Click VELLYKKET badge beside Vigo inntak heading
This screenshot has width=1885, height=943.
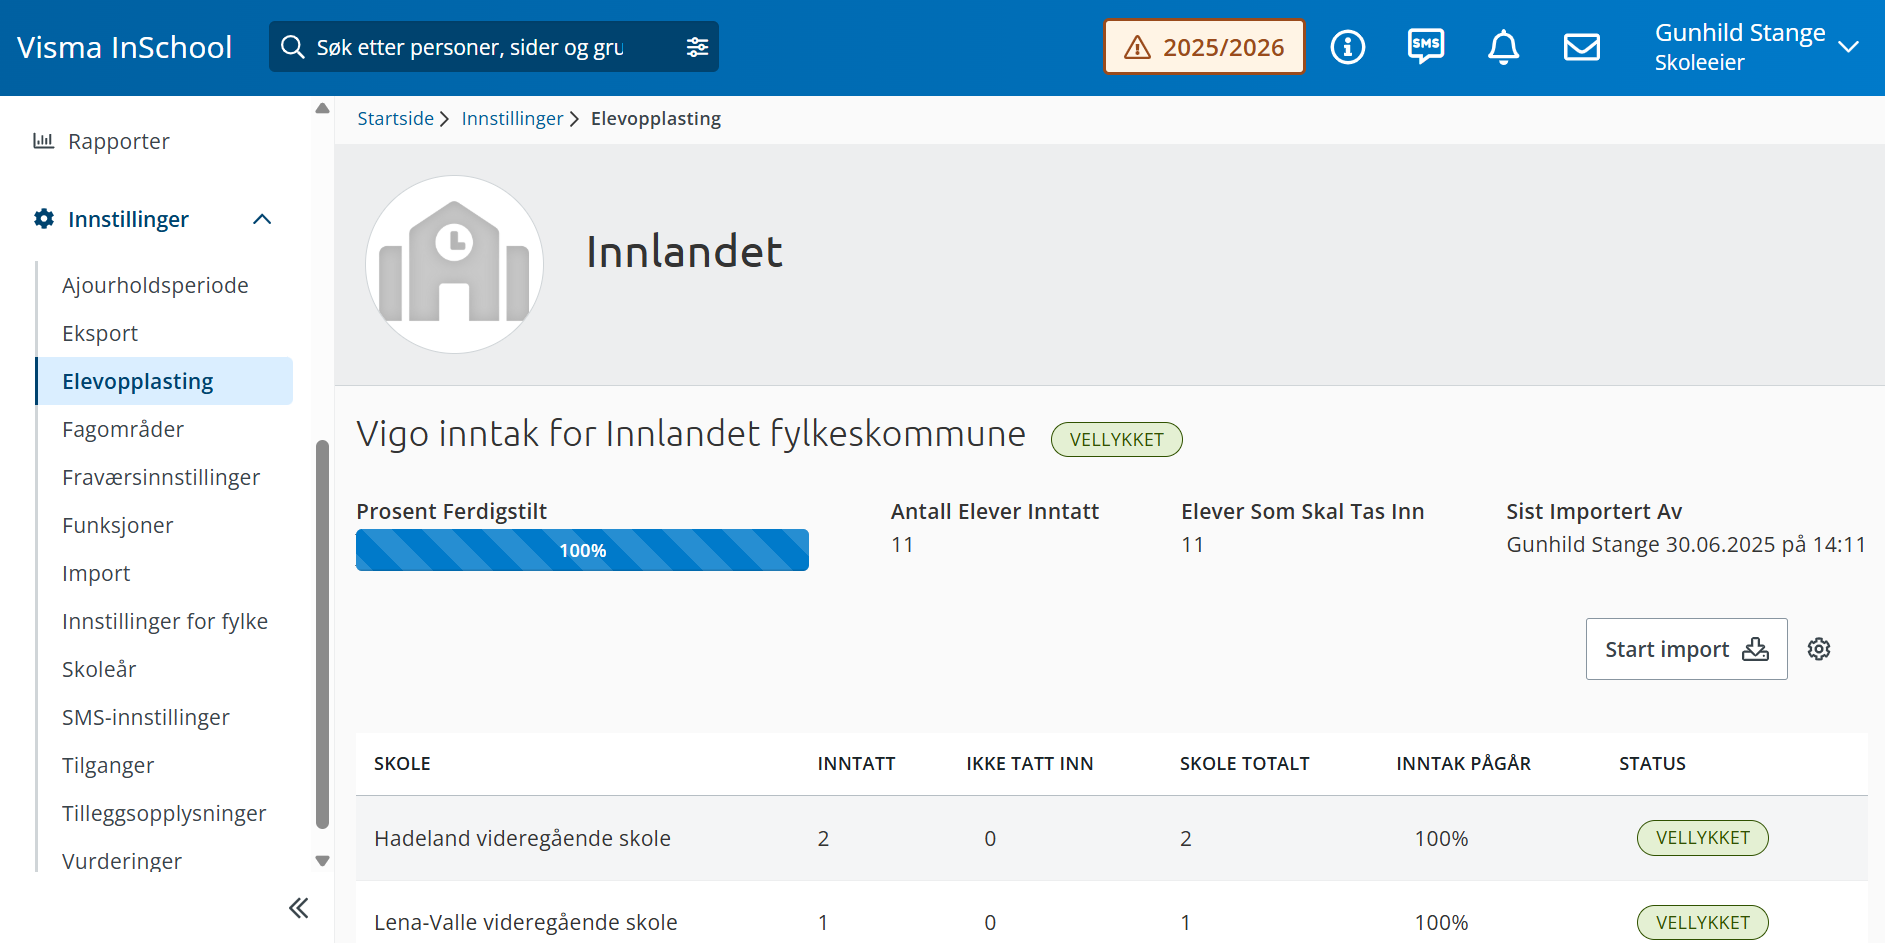pyautogui.click(x=1116, y=440)
